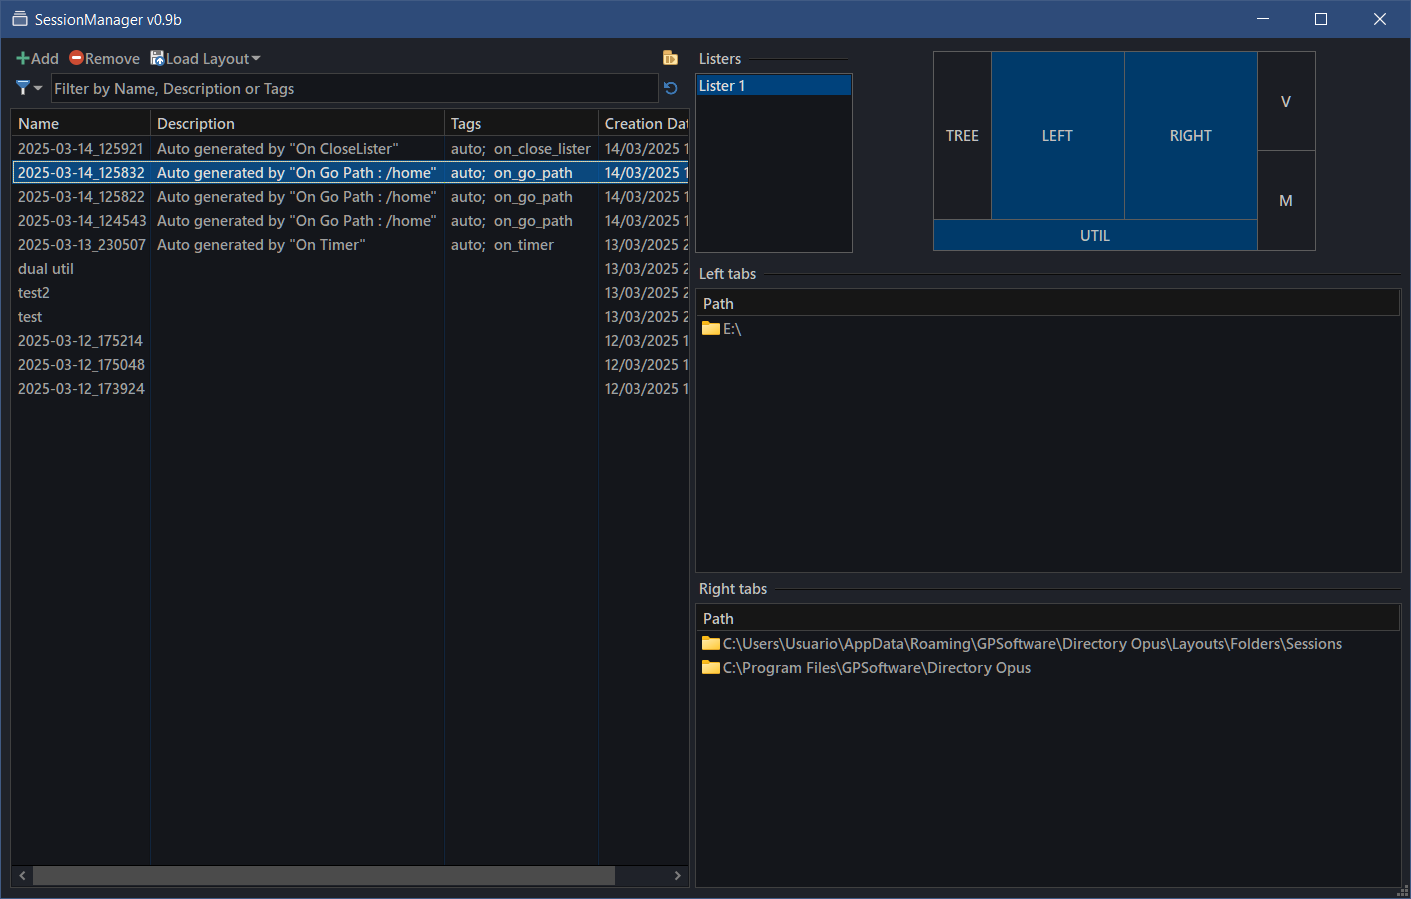Click the 'On Timer' description cell
1411x899 pixels.
coord(297,245)
